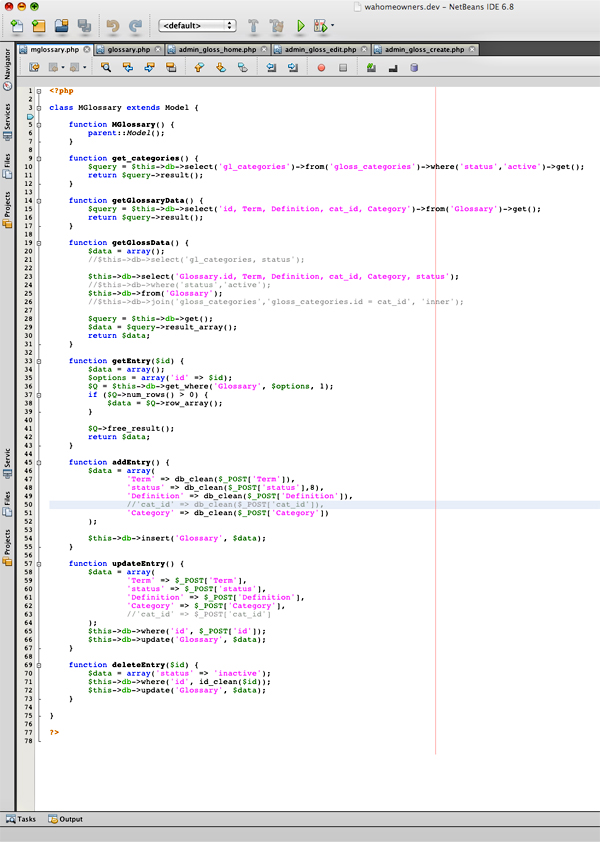
Task: Click the New Project toolbar icon
Action: point(38,25)
